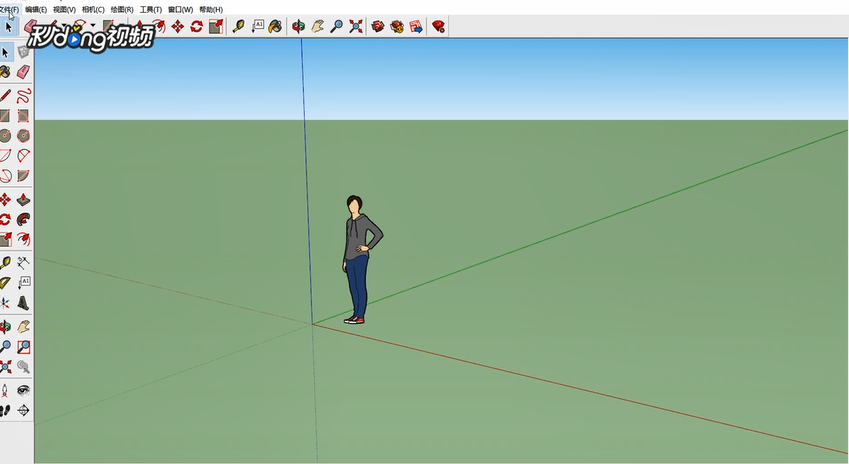The image size is (849, 464).
Task: Select the Dimension tool in left toolbar
Action: (x=23, y=263)
